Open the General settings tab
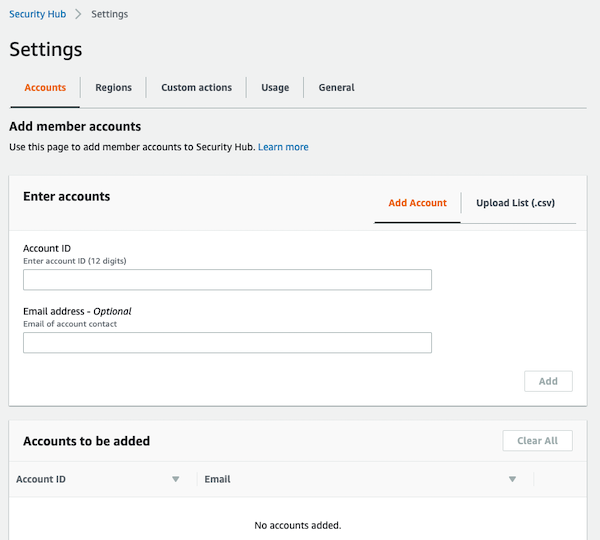The width and height of the screenshot is (600, 540). point(336,88)
